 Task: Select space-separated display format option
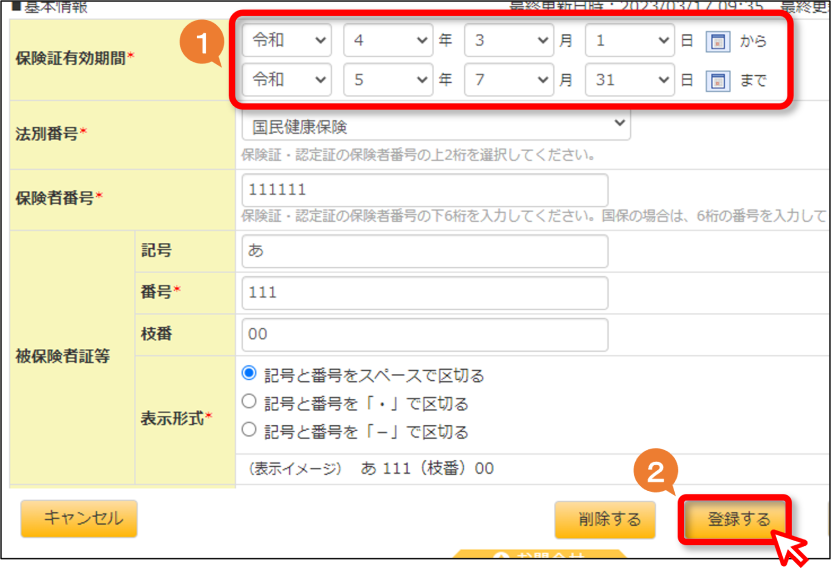click(x=249, y=373)
